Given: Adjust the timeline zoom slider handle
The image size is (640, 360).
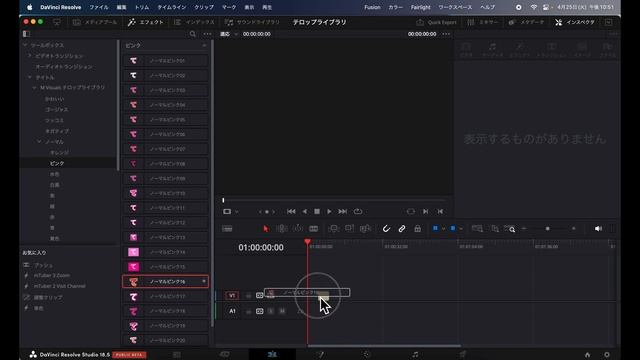Looking at the screenshot, I should pos(548,229).
